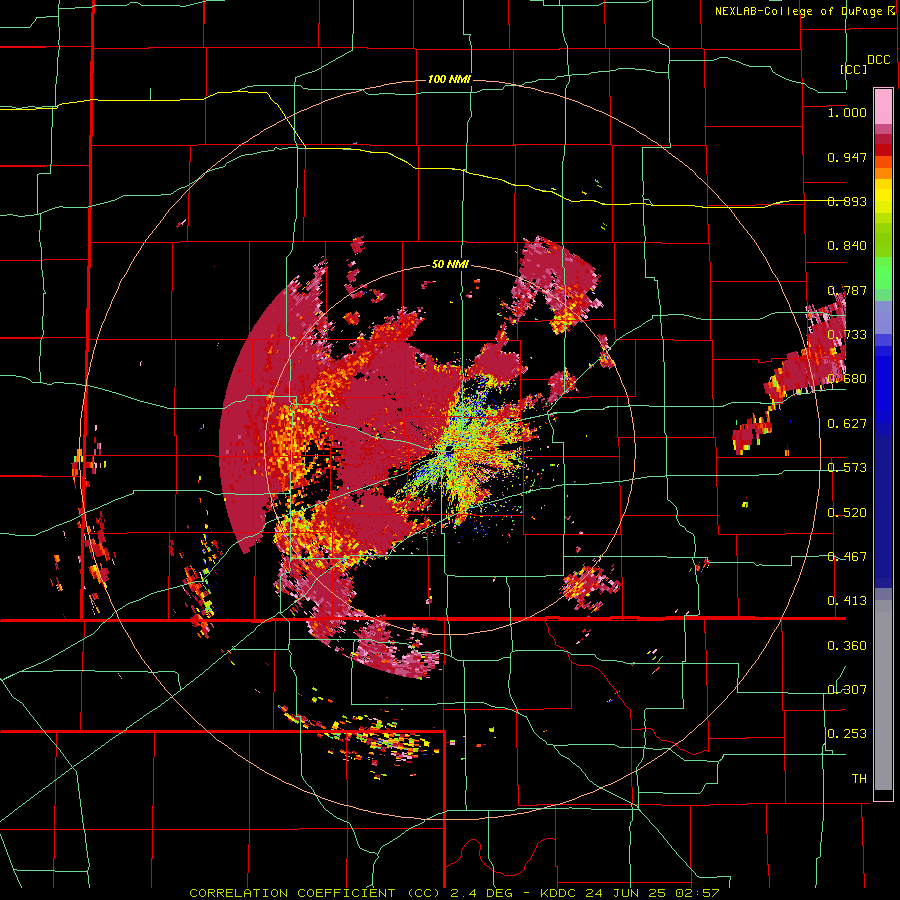Pick the gray bottom color bar segment
The image size is (900, 900).
tap(883, 695)
